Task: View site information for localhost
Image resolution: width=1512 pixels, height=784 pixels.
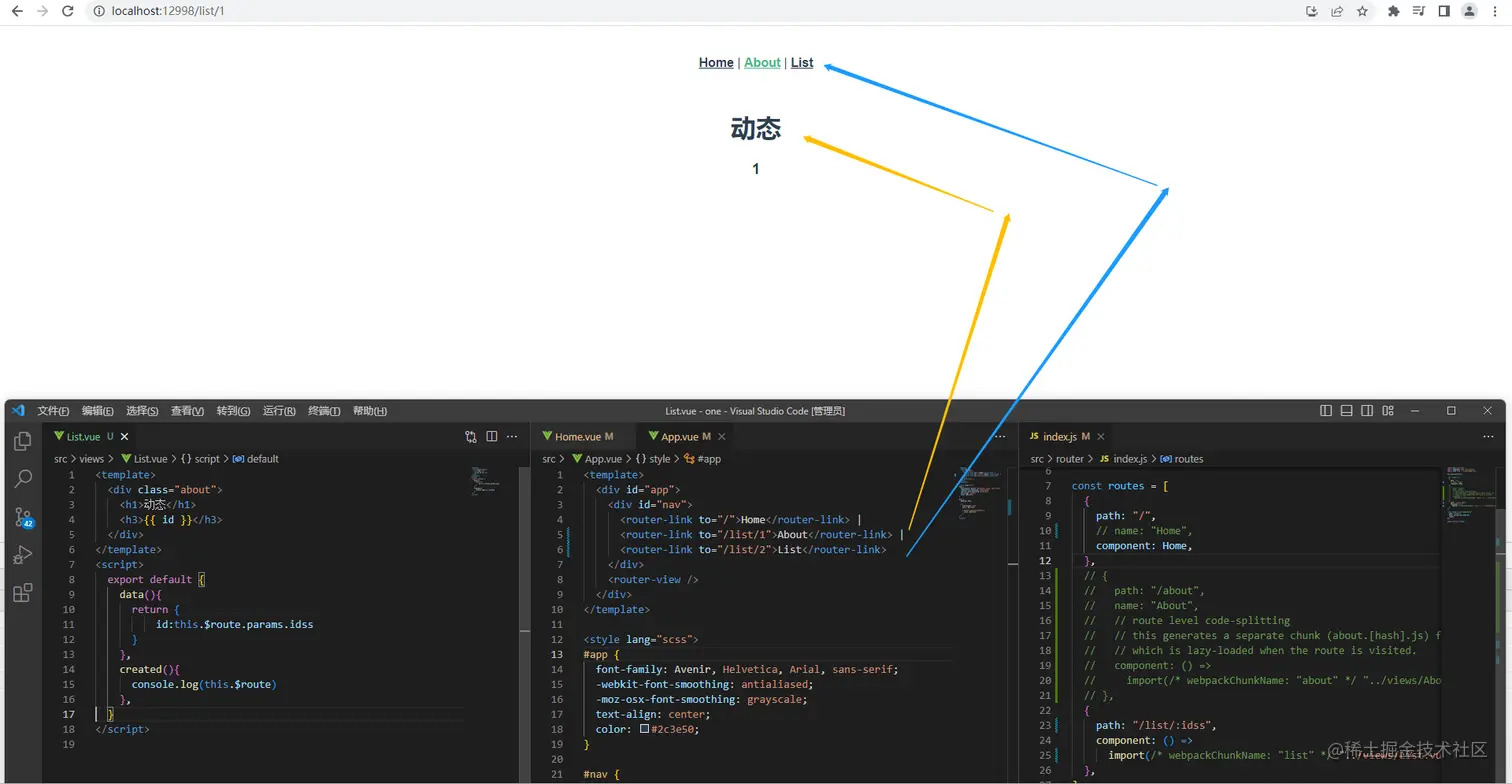Action: coord(98,11)
